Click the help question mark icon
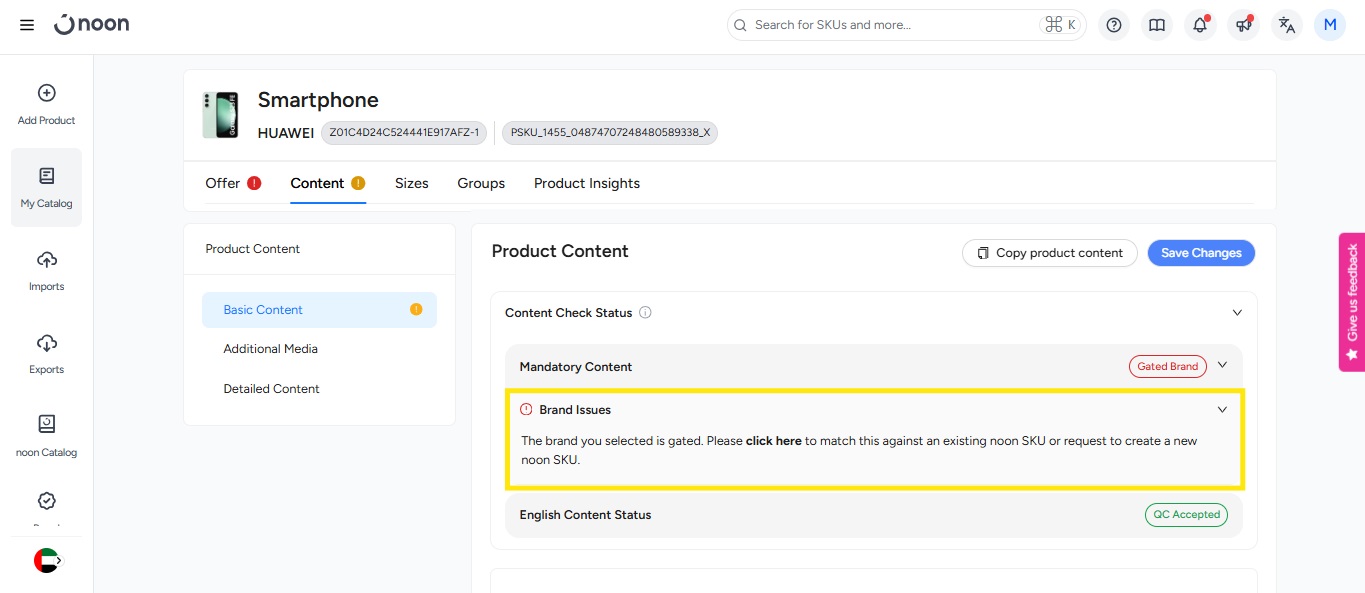 pyautogui.click(x=1114, y=25)
